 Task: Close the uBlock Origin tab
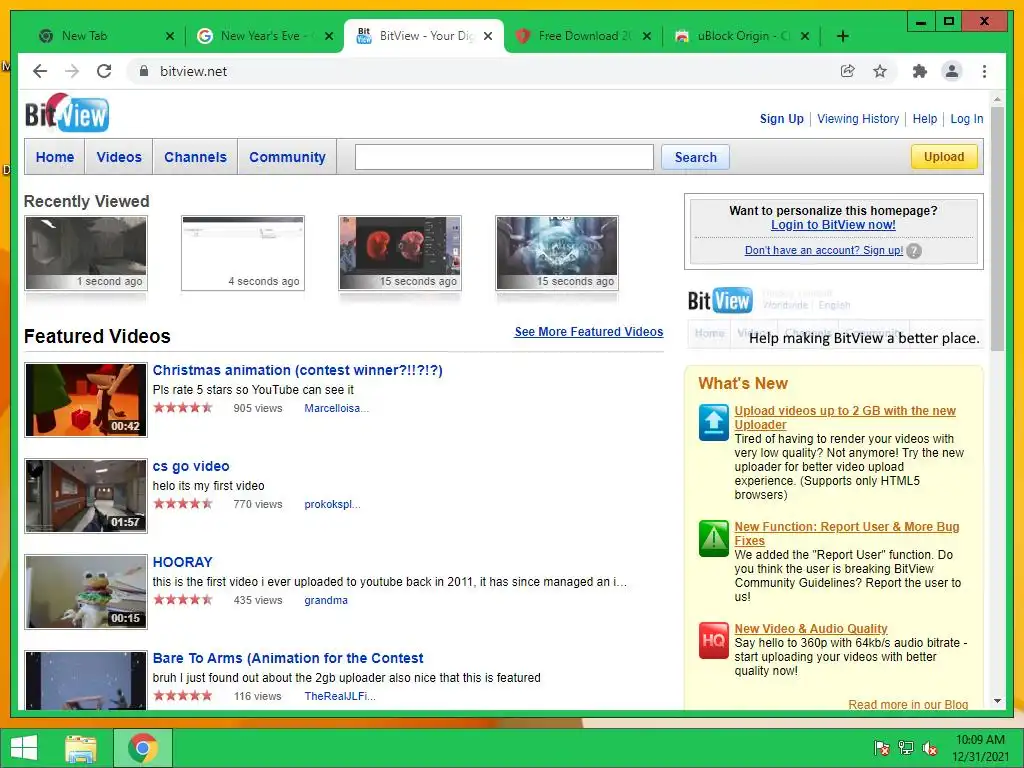tap(805, 36)
